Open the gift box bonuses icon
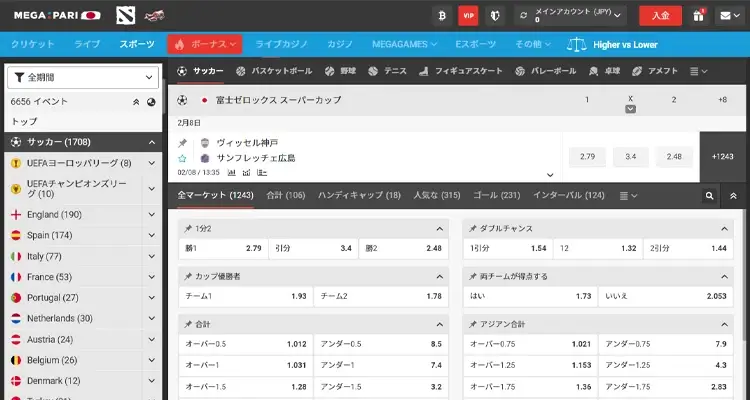Viewport: 750px width, 400px height. coord(698,16)
